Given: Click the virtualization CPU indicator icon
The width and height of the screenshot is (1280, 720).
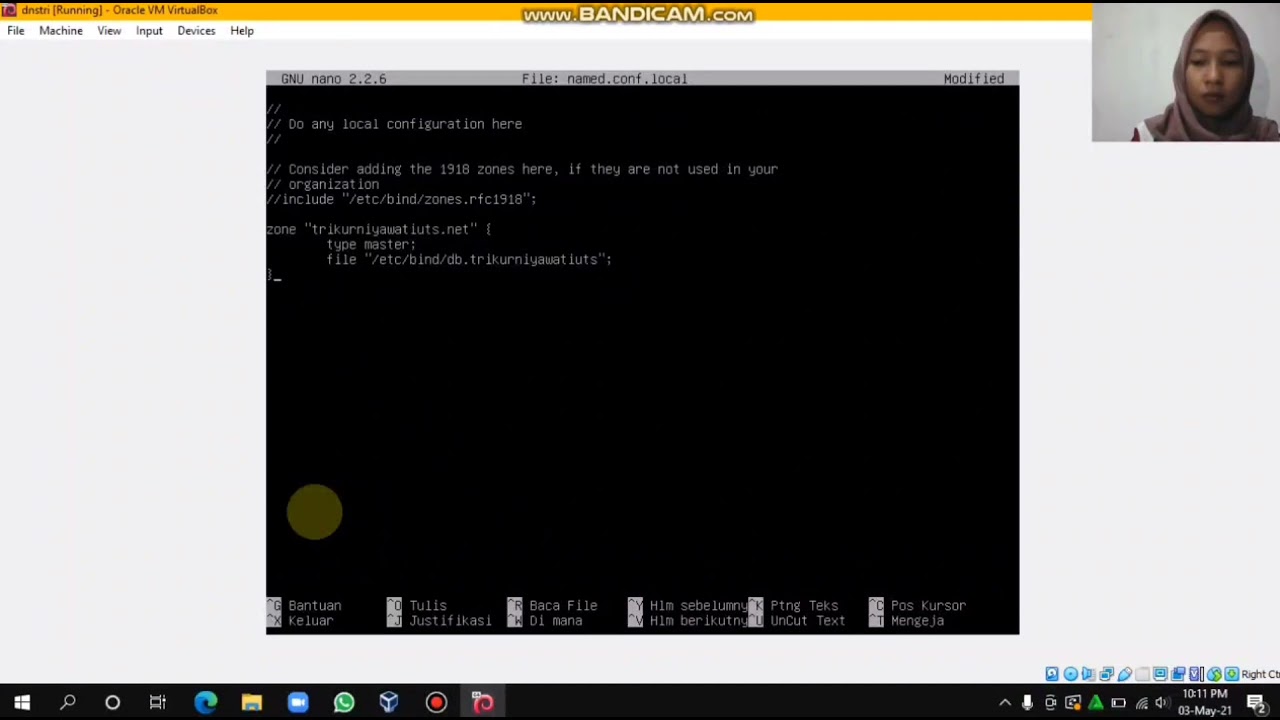Looking at the screenshot, I should (1196, 674).
